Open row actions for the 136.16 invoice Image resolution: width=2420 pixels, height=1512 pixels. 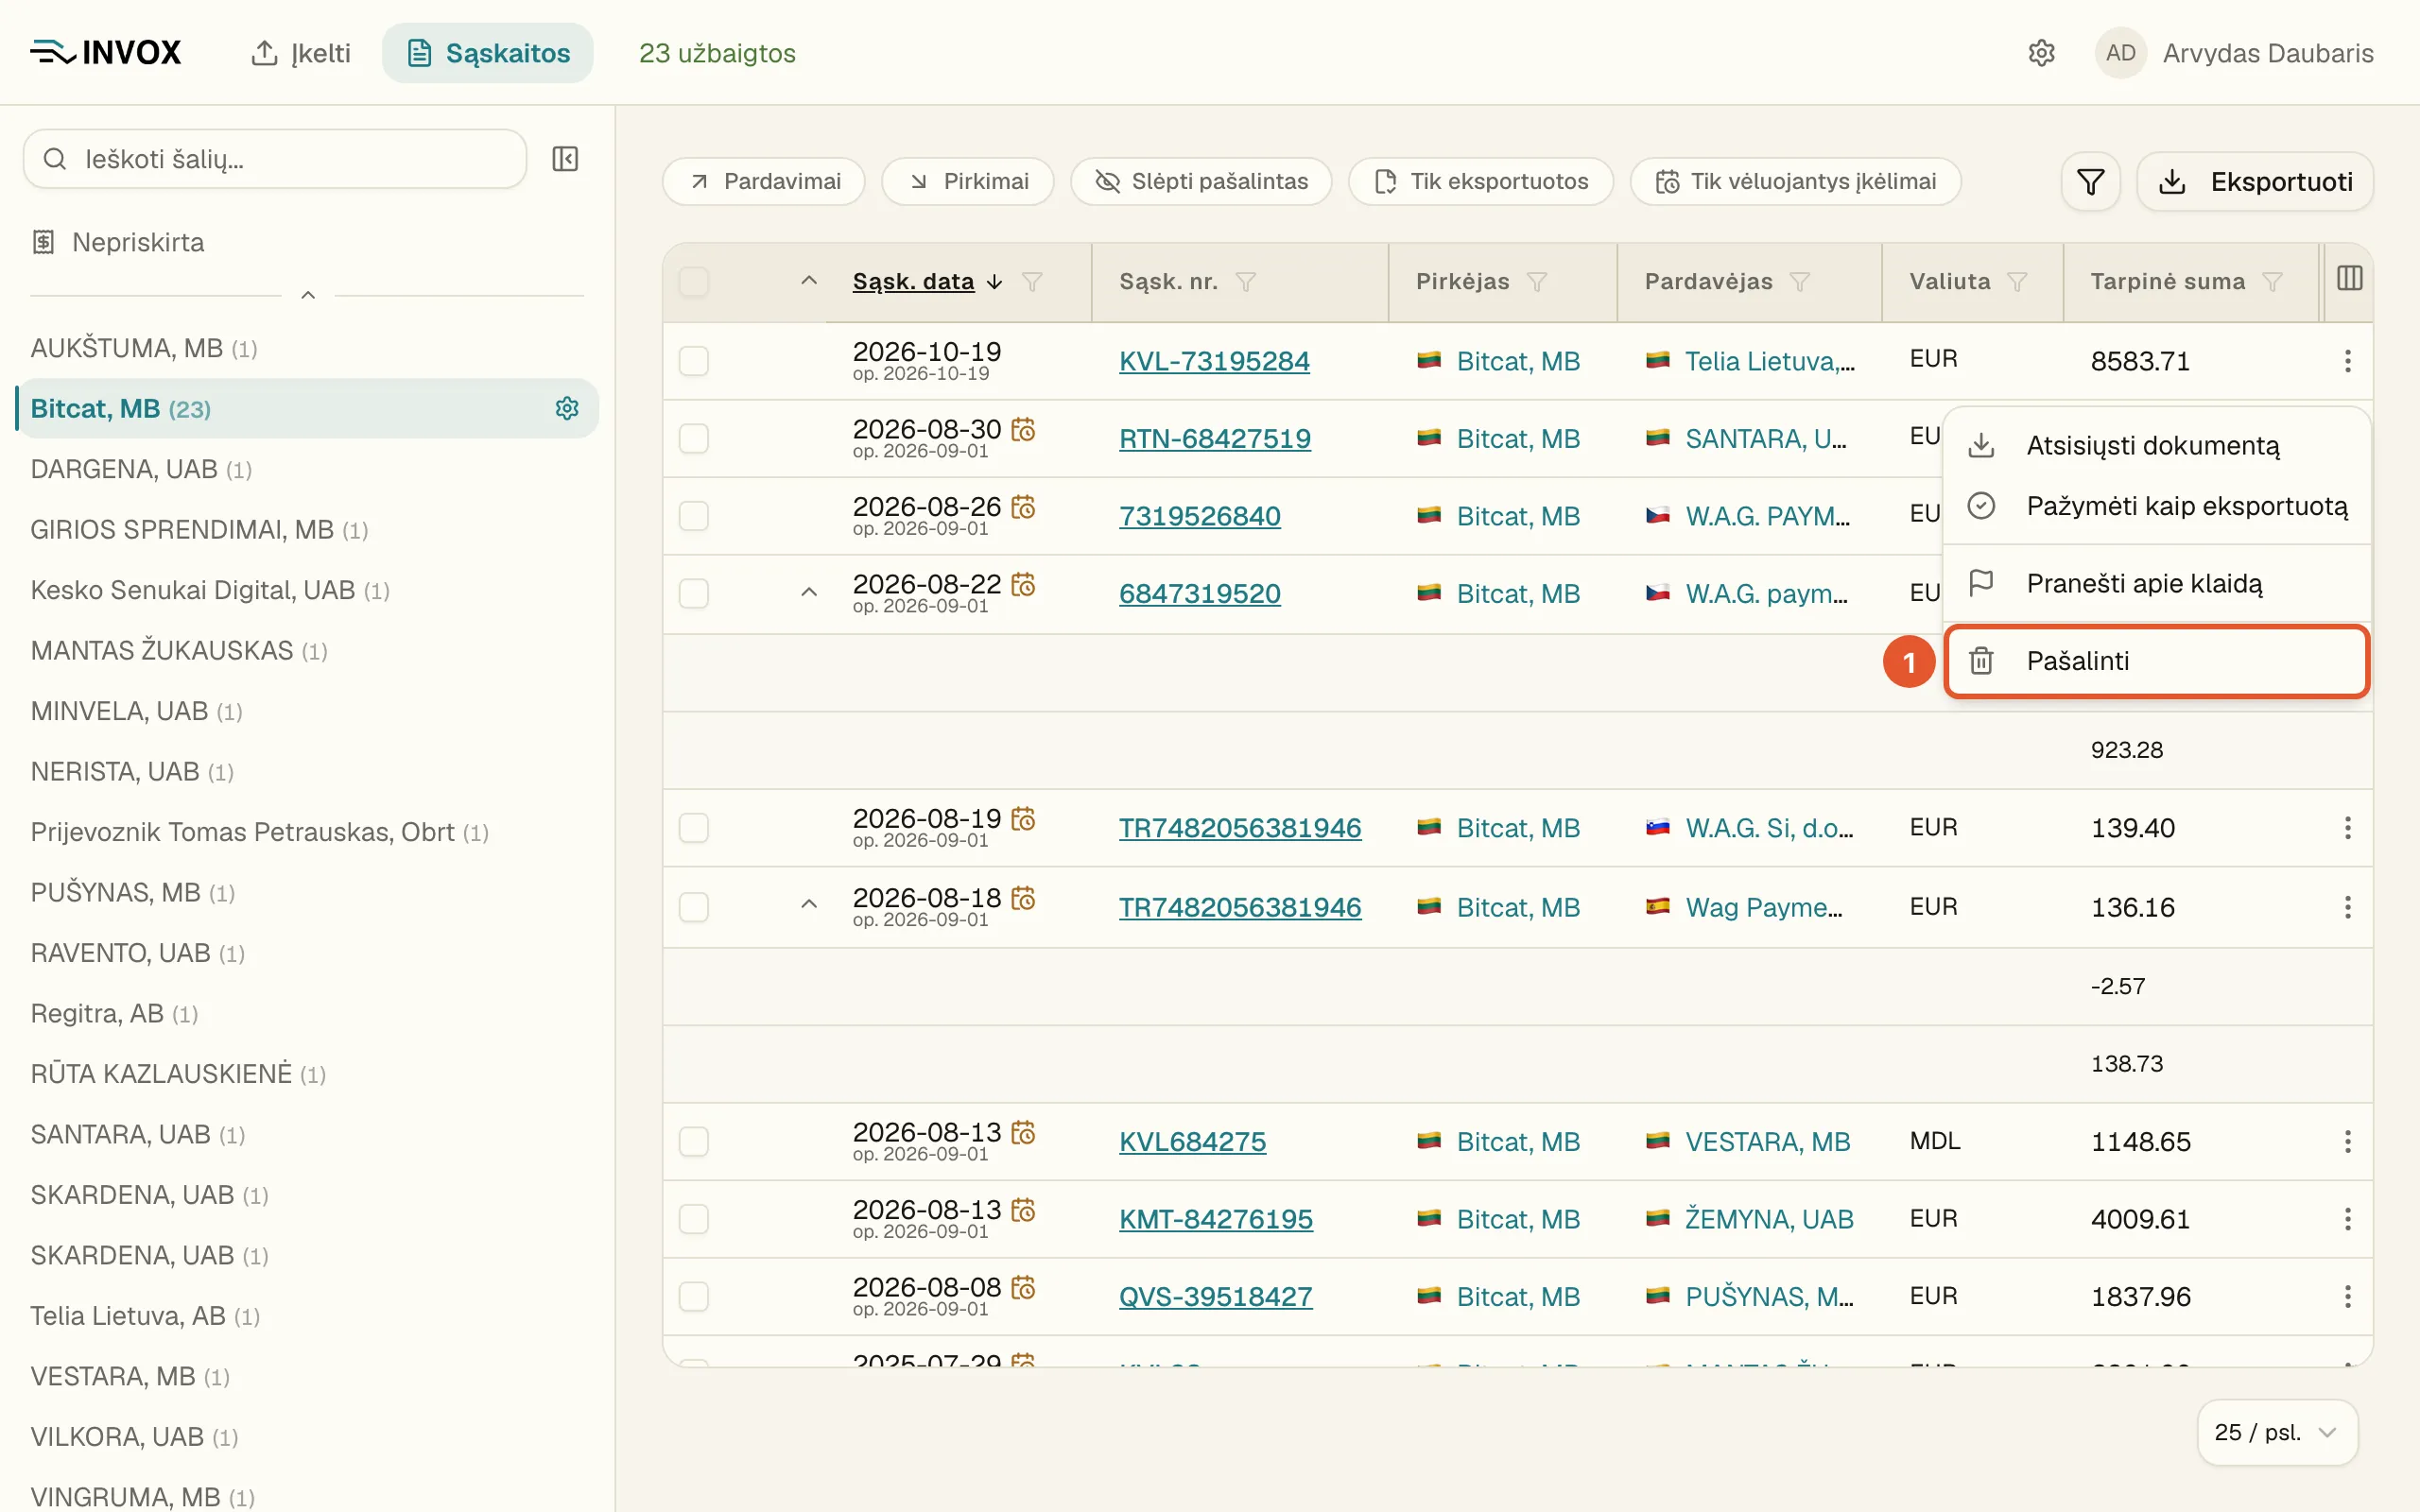(2347, 907)
